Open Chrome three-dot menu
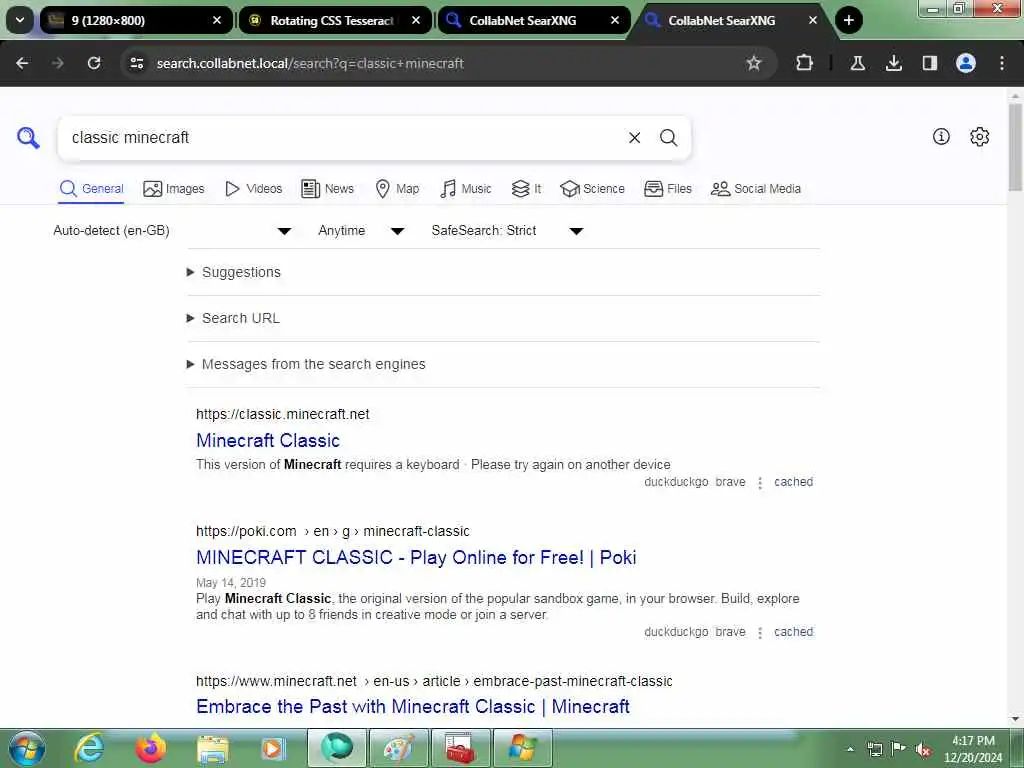This screenshot has width=1024, height=768. click(1002, 63)
